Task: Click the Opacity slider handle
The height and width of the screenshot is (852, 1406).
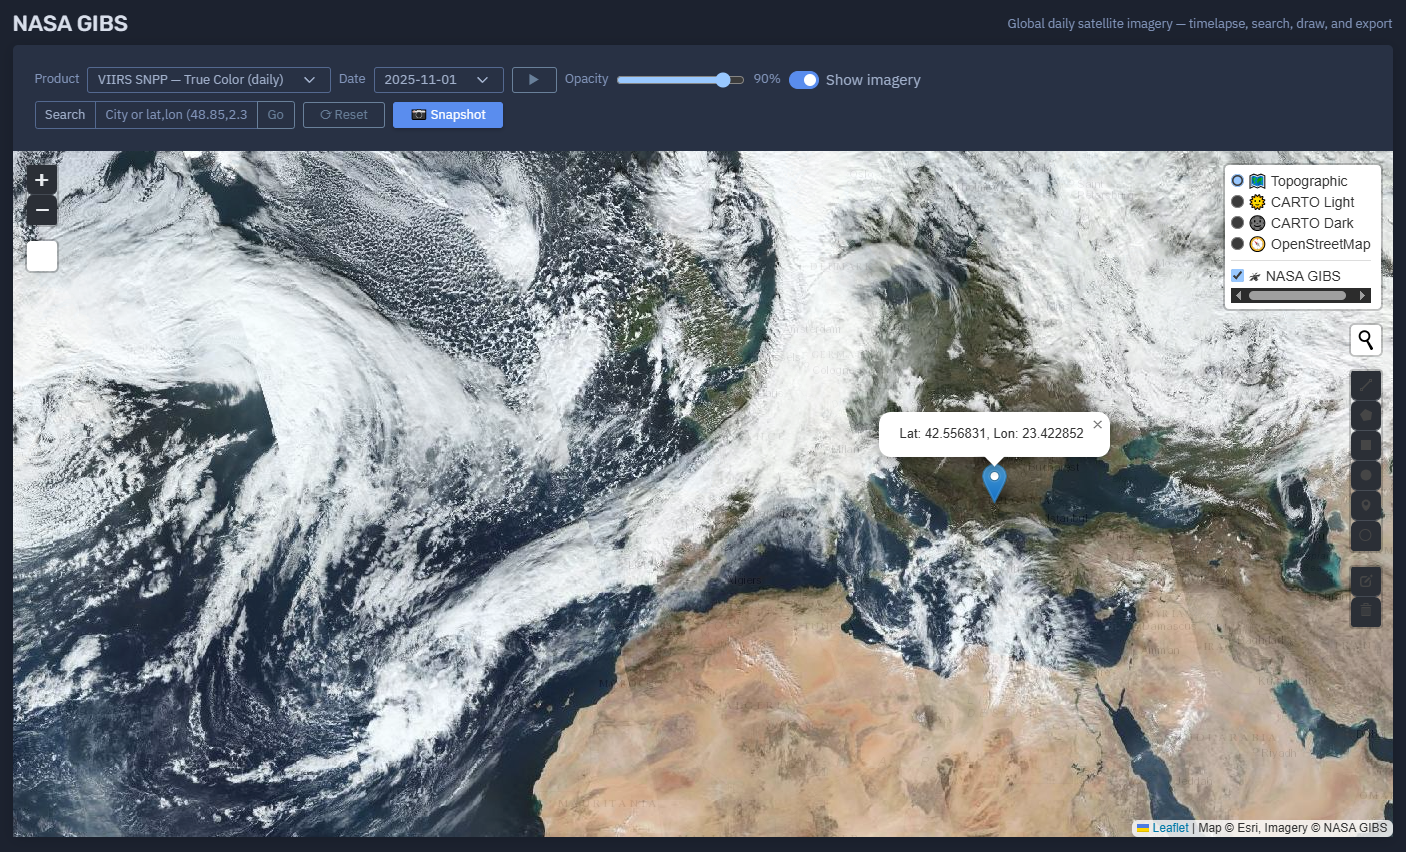Action: (723, 80)
